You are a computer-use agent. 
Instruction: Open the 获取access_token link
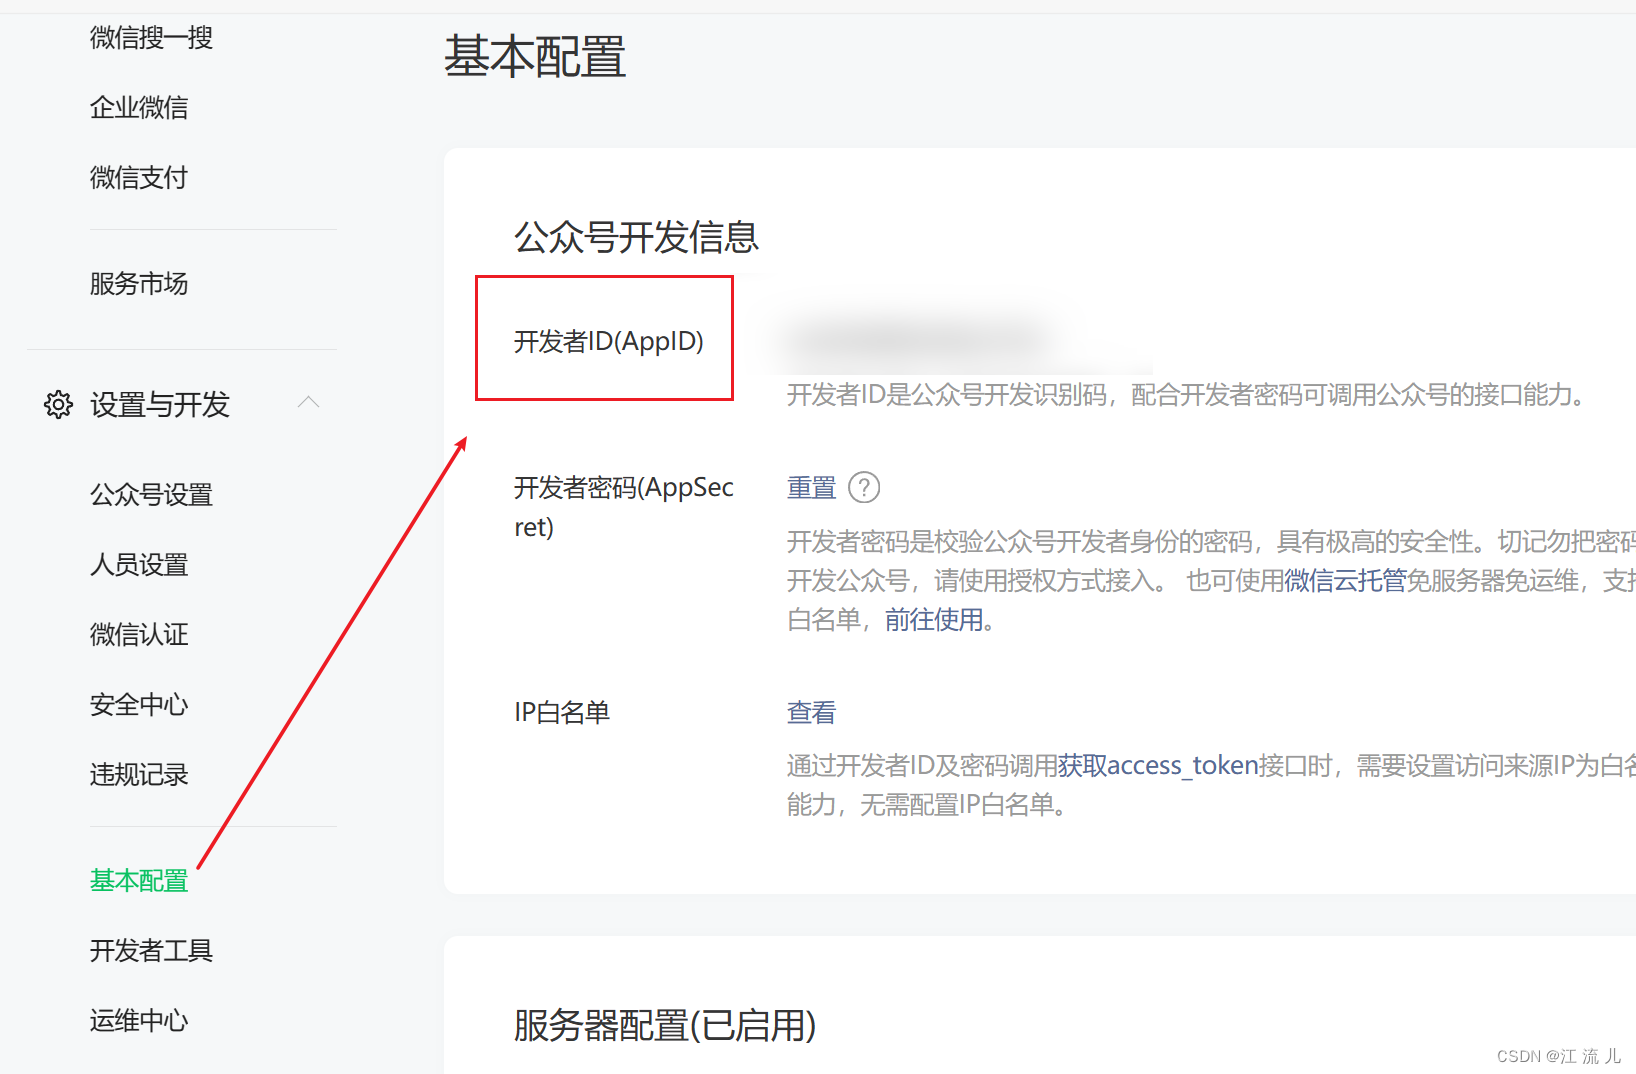(1158, 766)
